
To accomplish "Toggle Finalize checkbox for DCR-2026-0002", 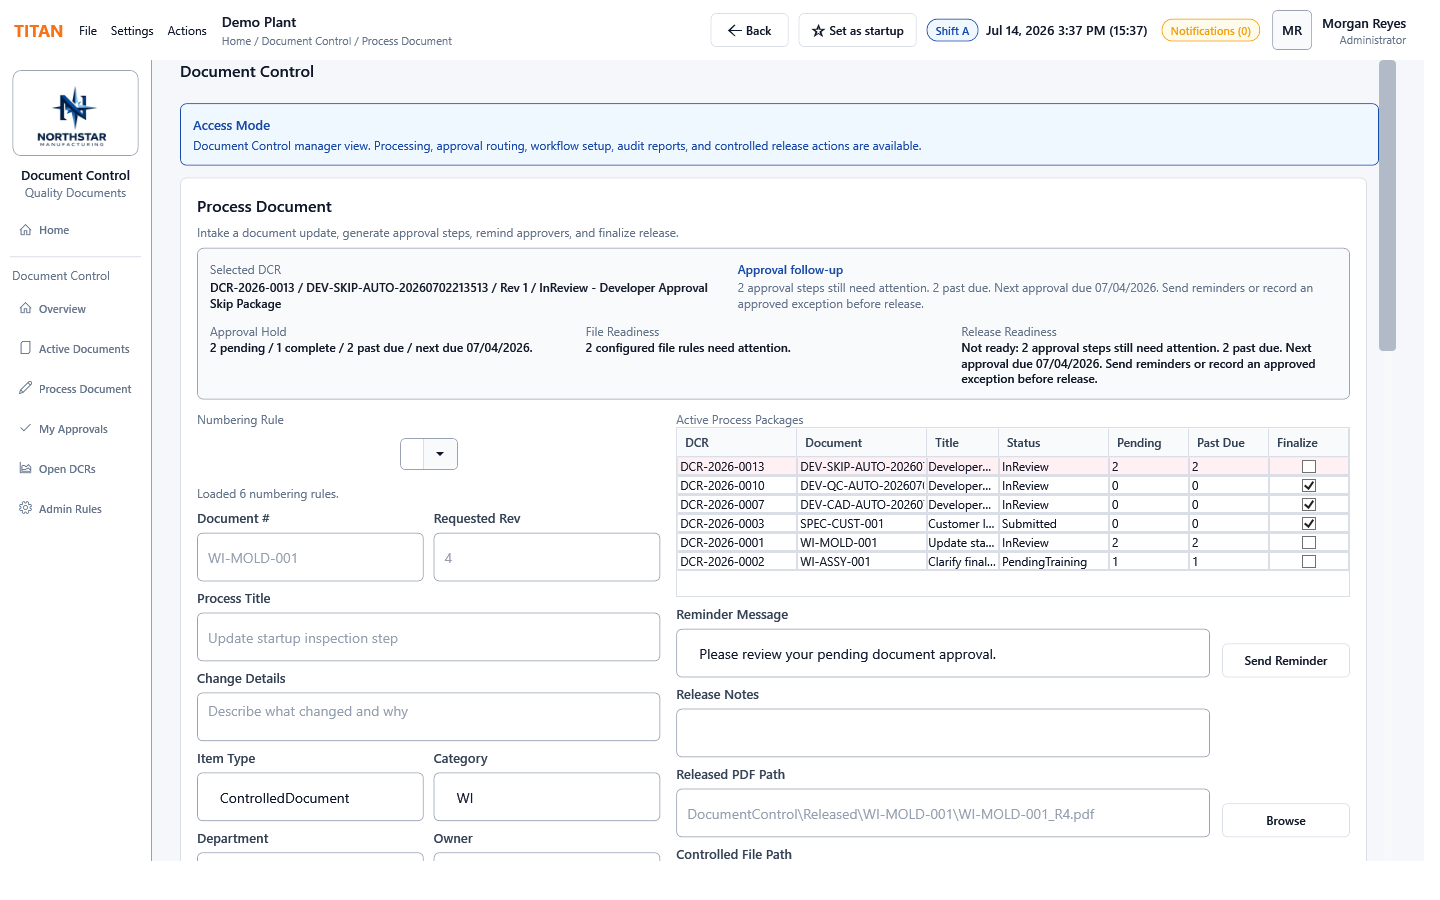I will pos(1309,562).
